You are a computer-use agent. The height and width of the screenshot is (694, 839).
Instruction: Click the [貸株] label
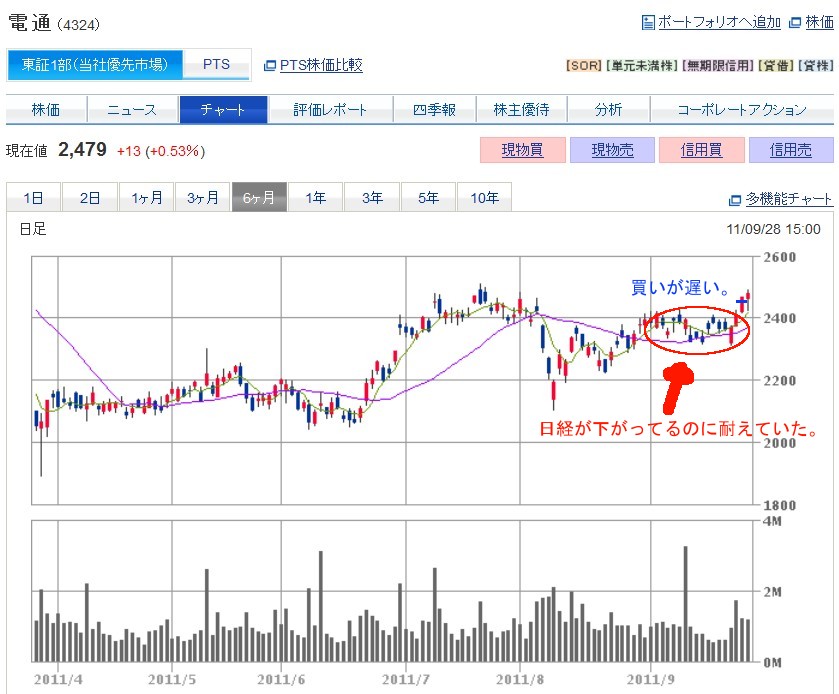point(815,66)
